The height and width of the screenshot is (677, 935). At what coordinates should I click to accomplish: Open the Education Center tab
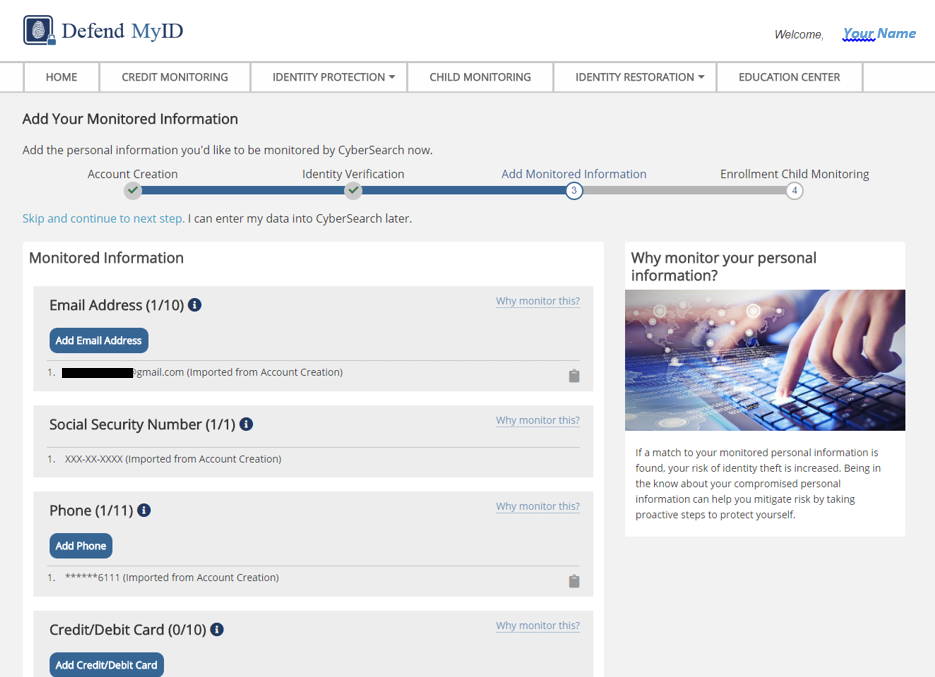(x=789, y=77)
